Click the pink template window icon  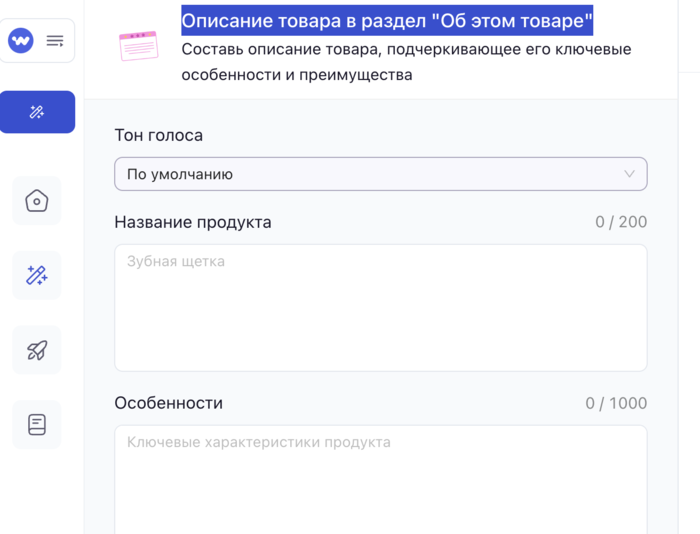138,46
